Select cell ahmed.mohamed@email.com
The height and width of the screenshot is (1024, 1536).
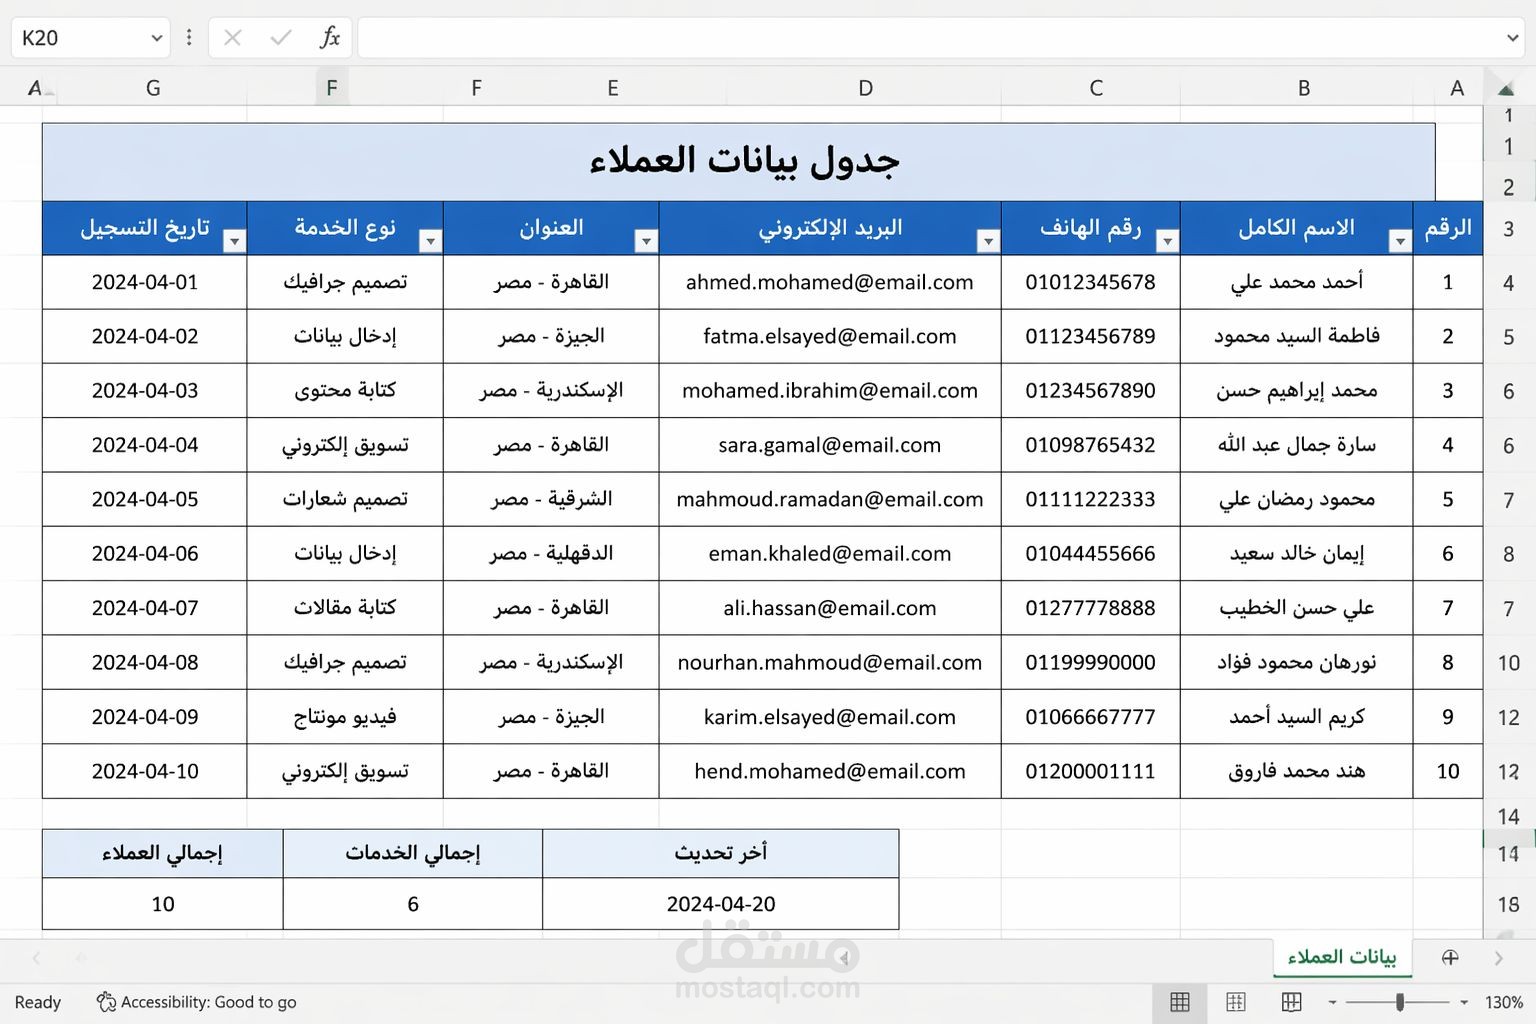[x=830, y=282]
